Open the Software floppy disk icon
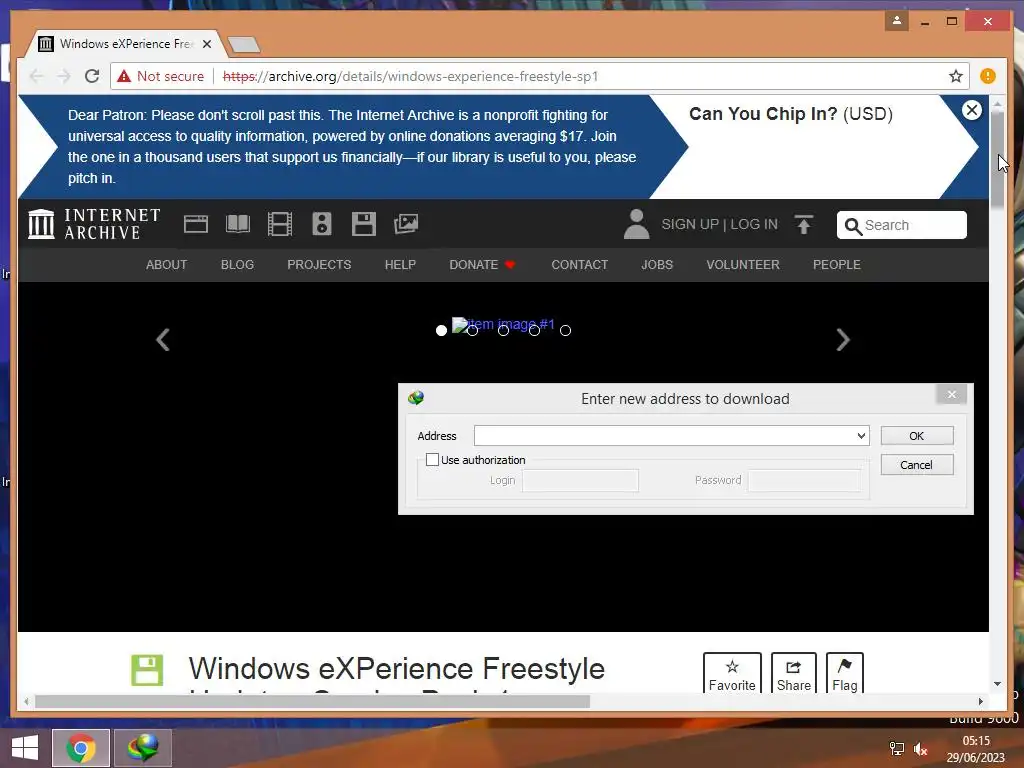The width and height of the screenshot is (1024, 768). coord(364,224)
